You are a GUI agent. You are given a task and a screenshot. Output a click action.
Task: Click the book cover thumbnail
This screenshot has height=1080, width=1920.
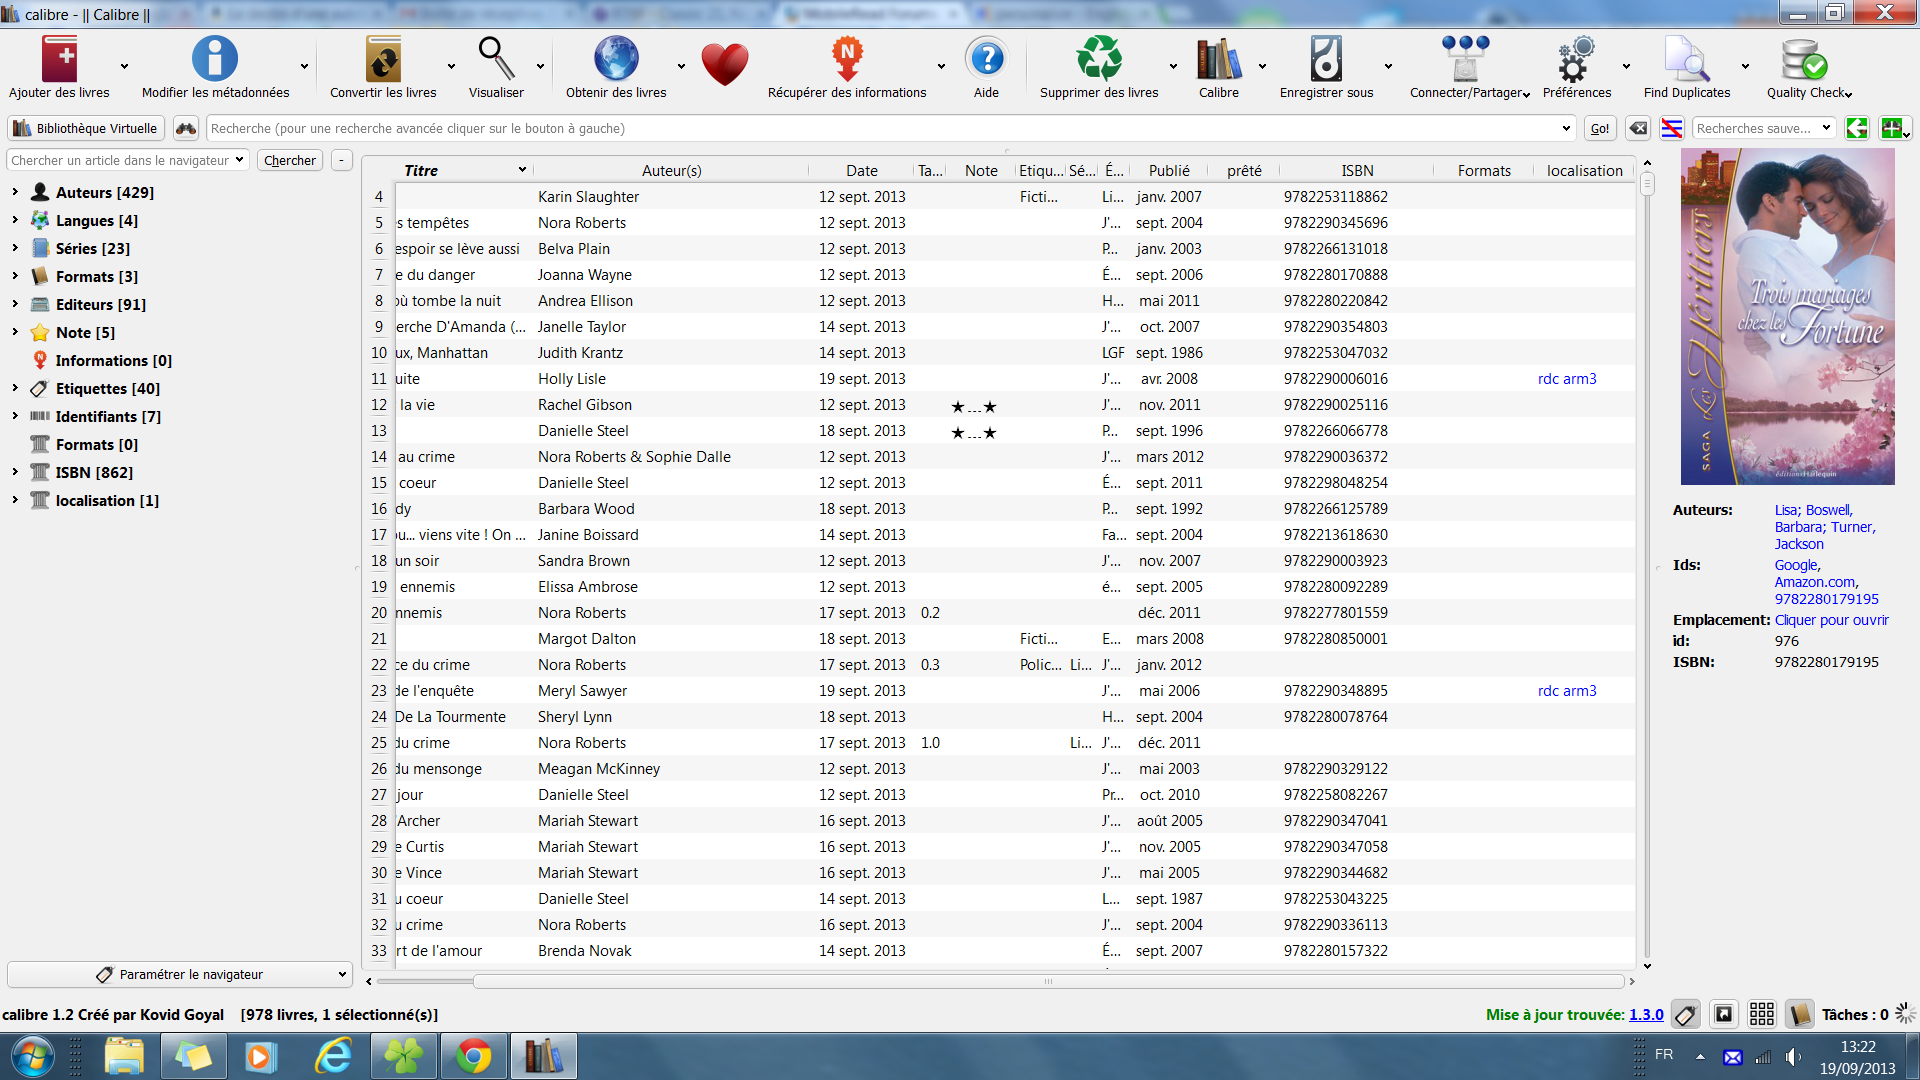(x=1787, y=317)
